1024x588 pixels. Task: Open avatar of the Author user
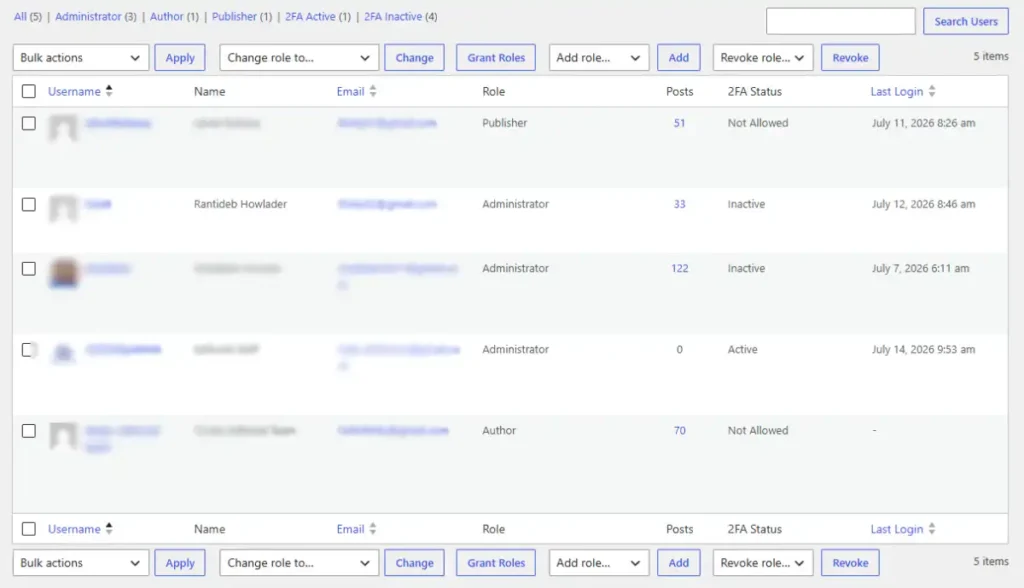(63, 435)
